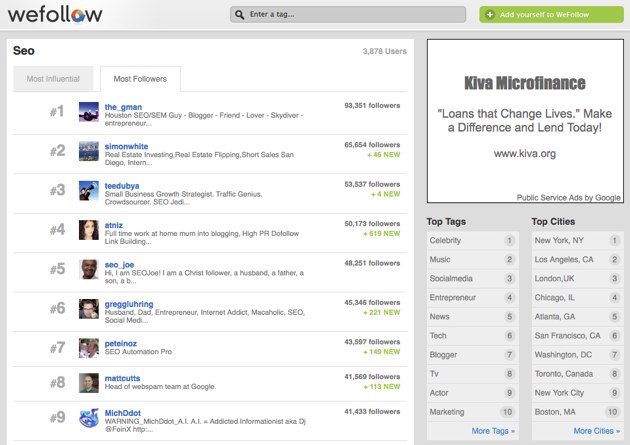Open News tag
The width and height of the screenshot is (630, 445).
tap(472, 316)
